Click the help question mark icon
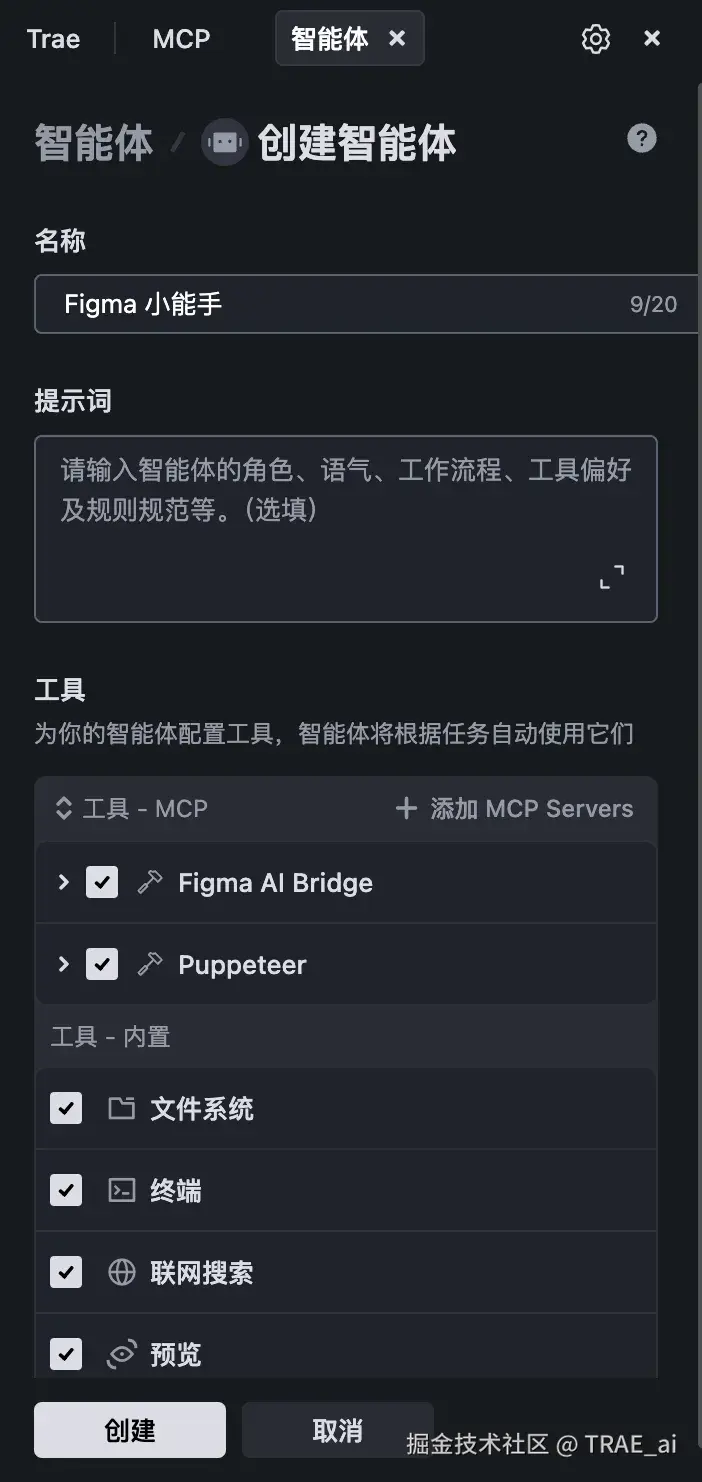The image size is (702, 1482). (x=641, y=139)
